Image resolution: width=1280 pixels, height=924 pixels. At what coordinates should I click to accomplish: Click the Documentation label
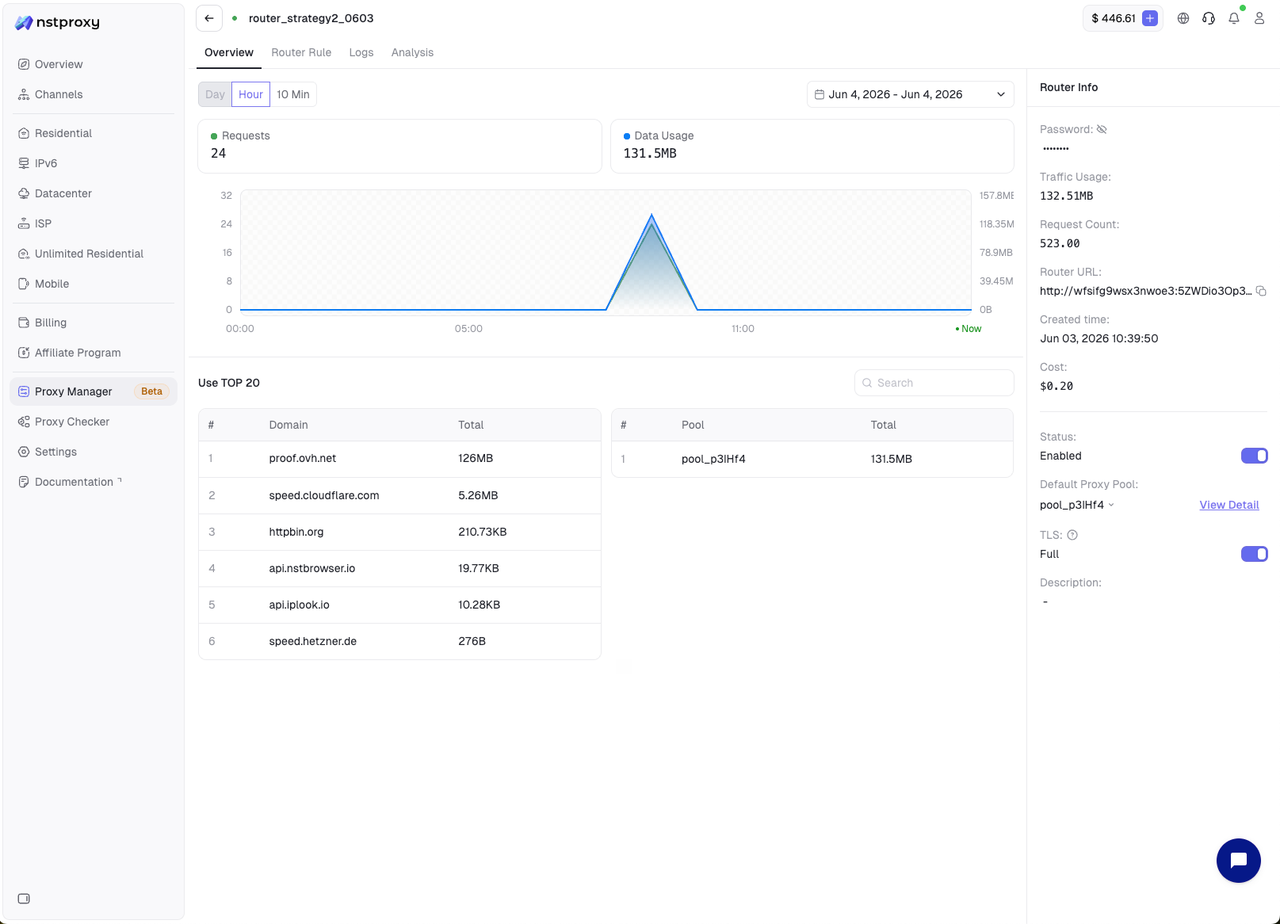click(74, 482)
